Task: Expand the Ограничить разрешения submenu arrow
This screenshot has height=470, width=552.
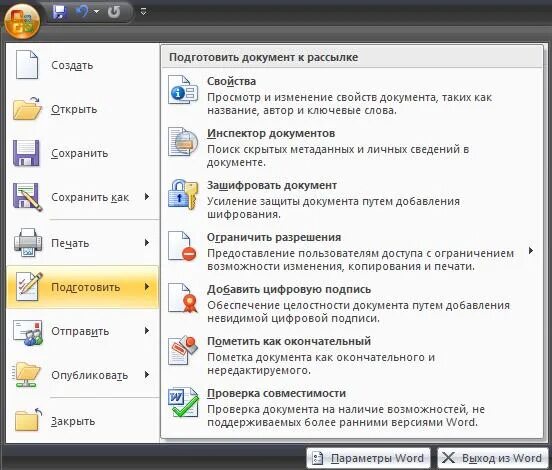Action: point(531,251)
